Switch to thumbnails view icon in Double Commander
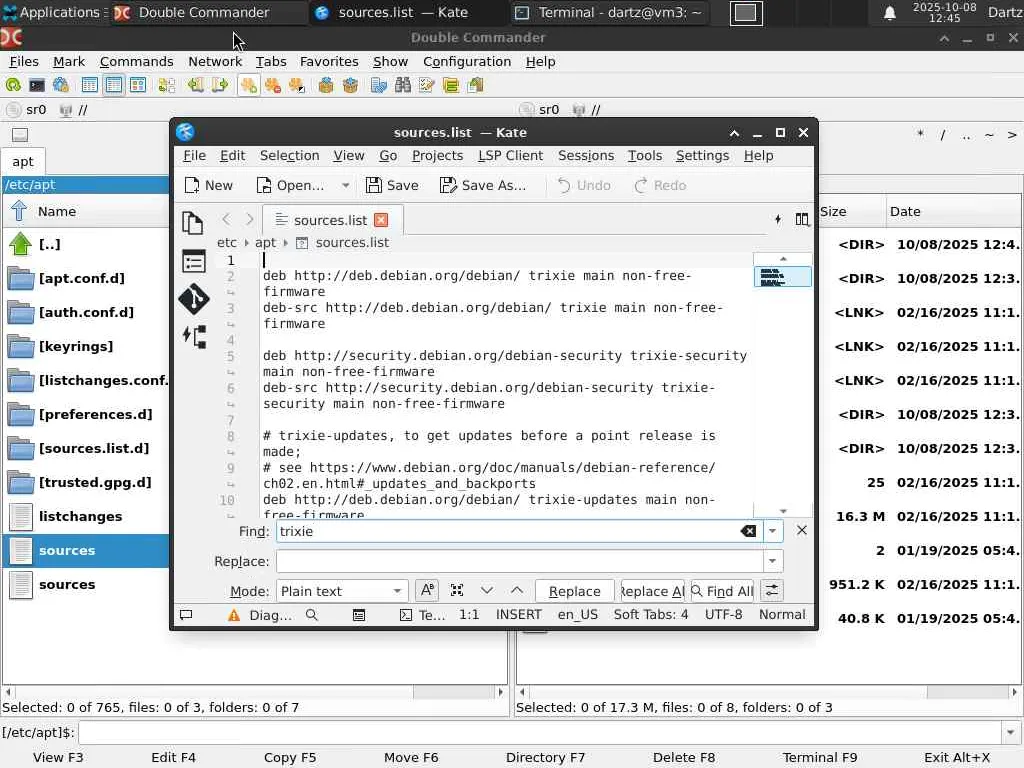Viewport: 1024px width, 768px height. (138, 85)
